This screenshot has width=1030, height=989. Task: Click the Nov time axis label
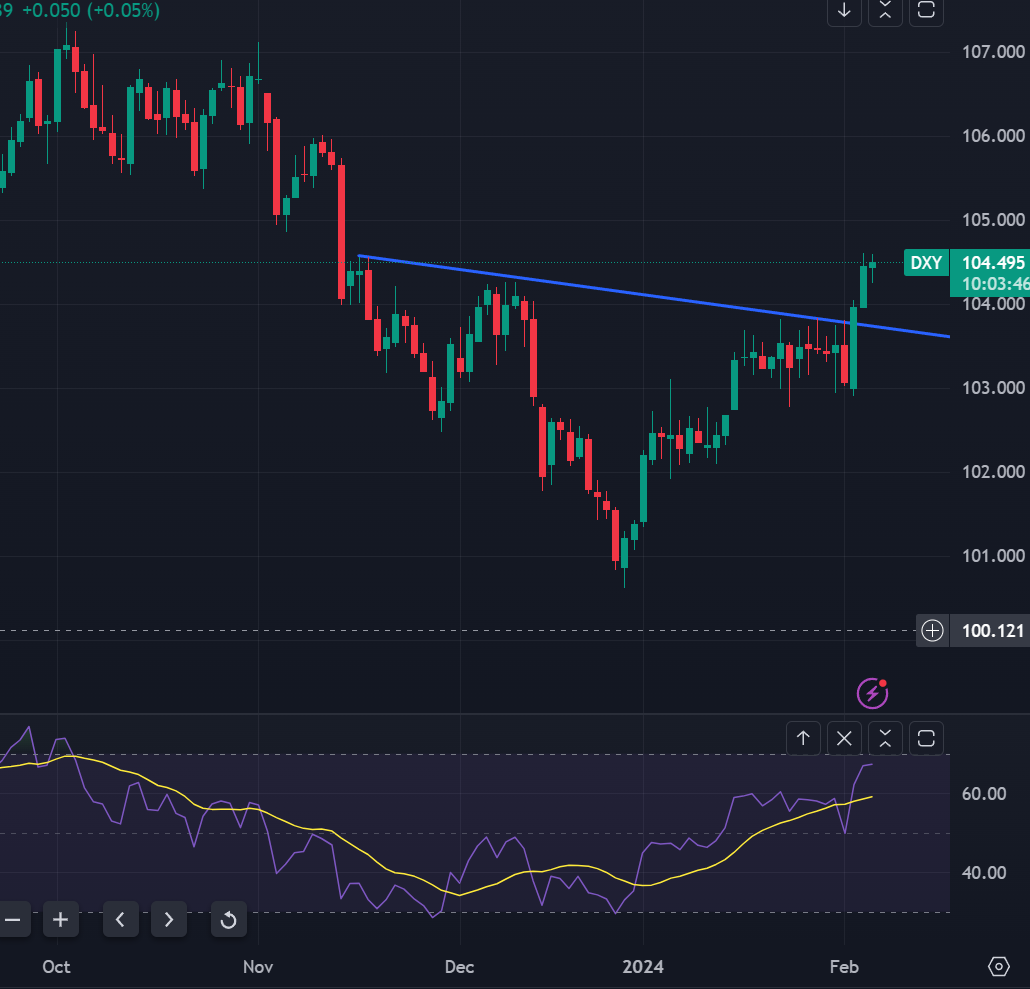tap(258, 967)
